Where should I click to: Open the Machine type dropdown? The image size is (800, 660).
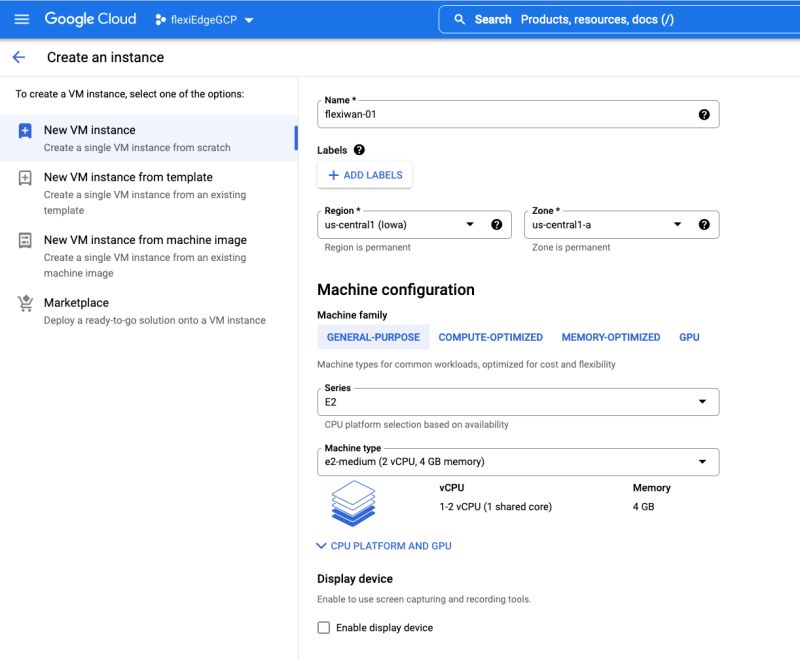(704, 461)
